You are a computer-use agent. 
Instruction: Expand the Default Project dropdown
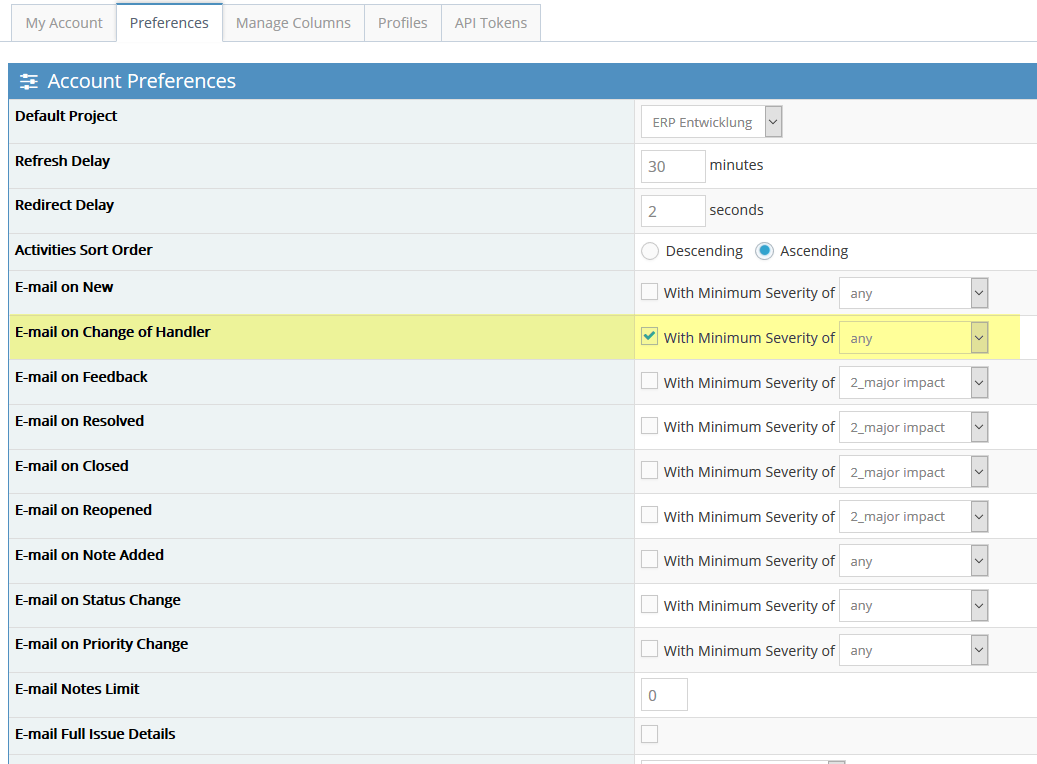pos(711,122)
